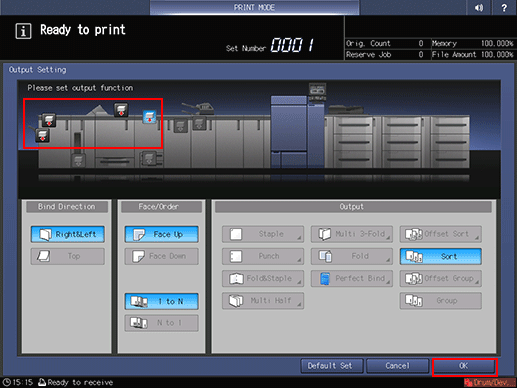Image resolution: width=517 pixels, height=388 pixels.
Task: Click the Memory 100.000% readout
Action: pyautogui.click(x=473, y=44)
